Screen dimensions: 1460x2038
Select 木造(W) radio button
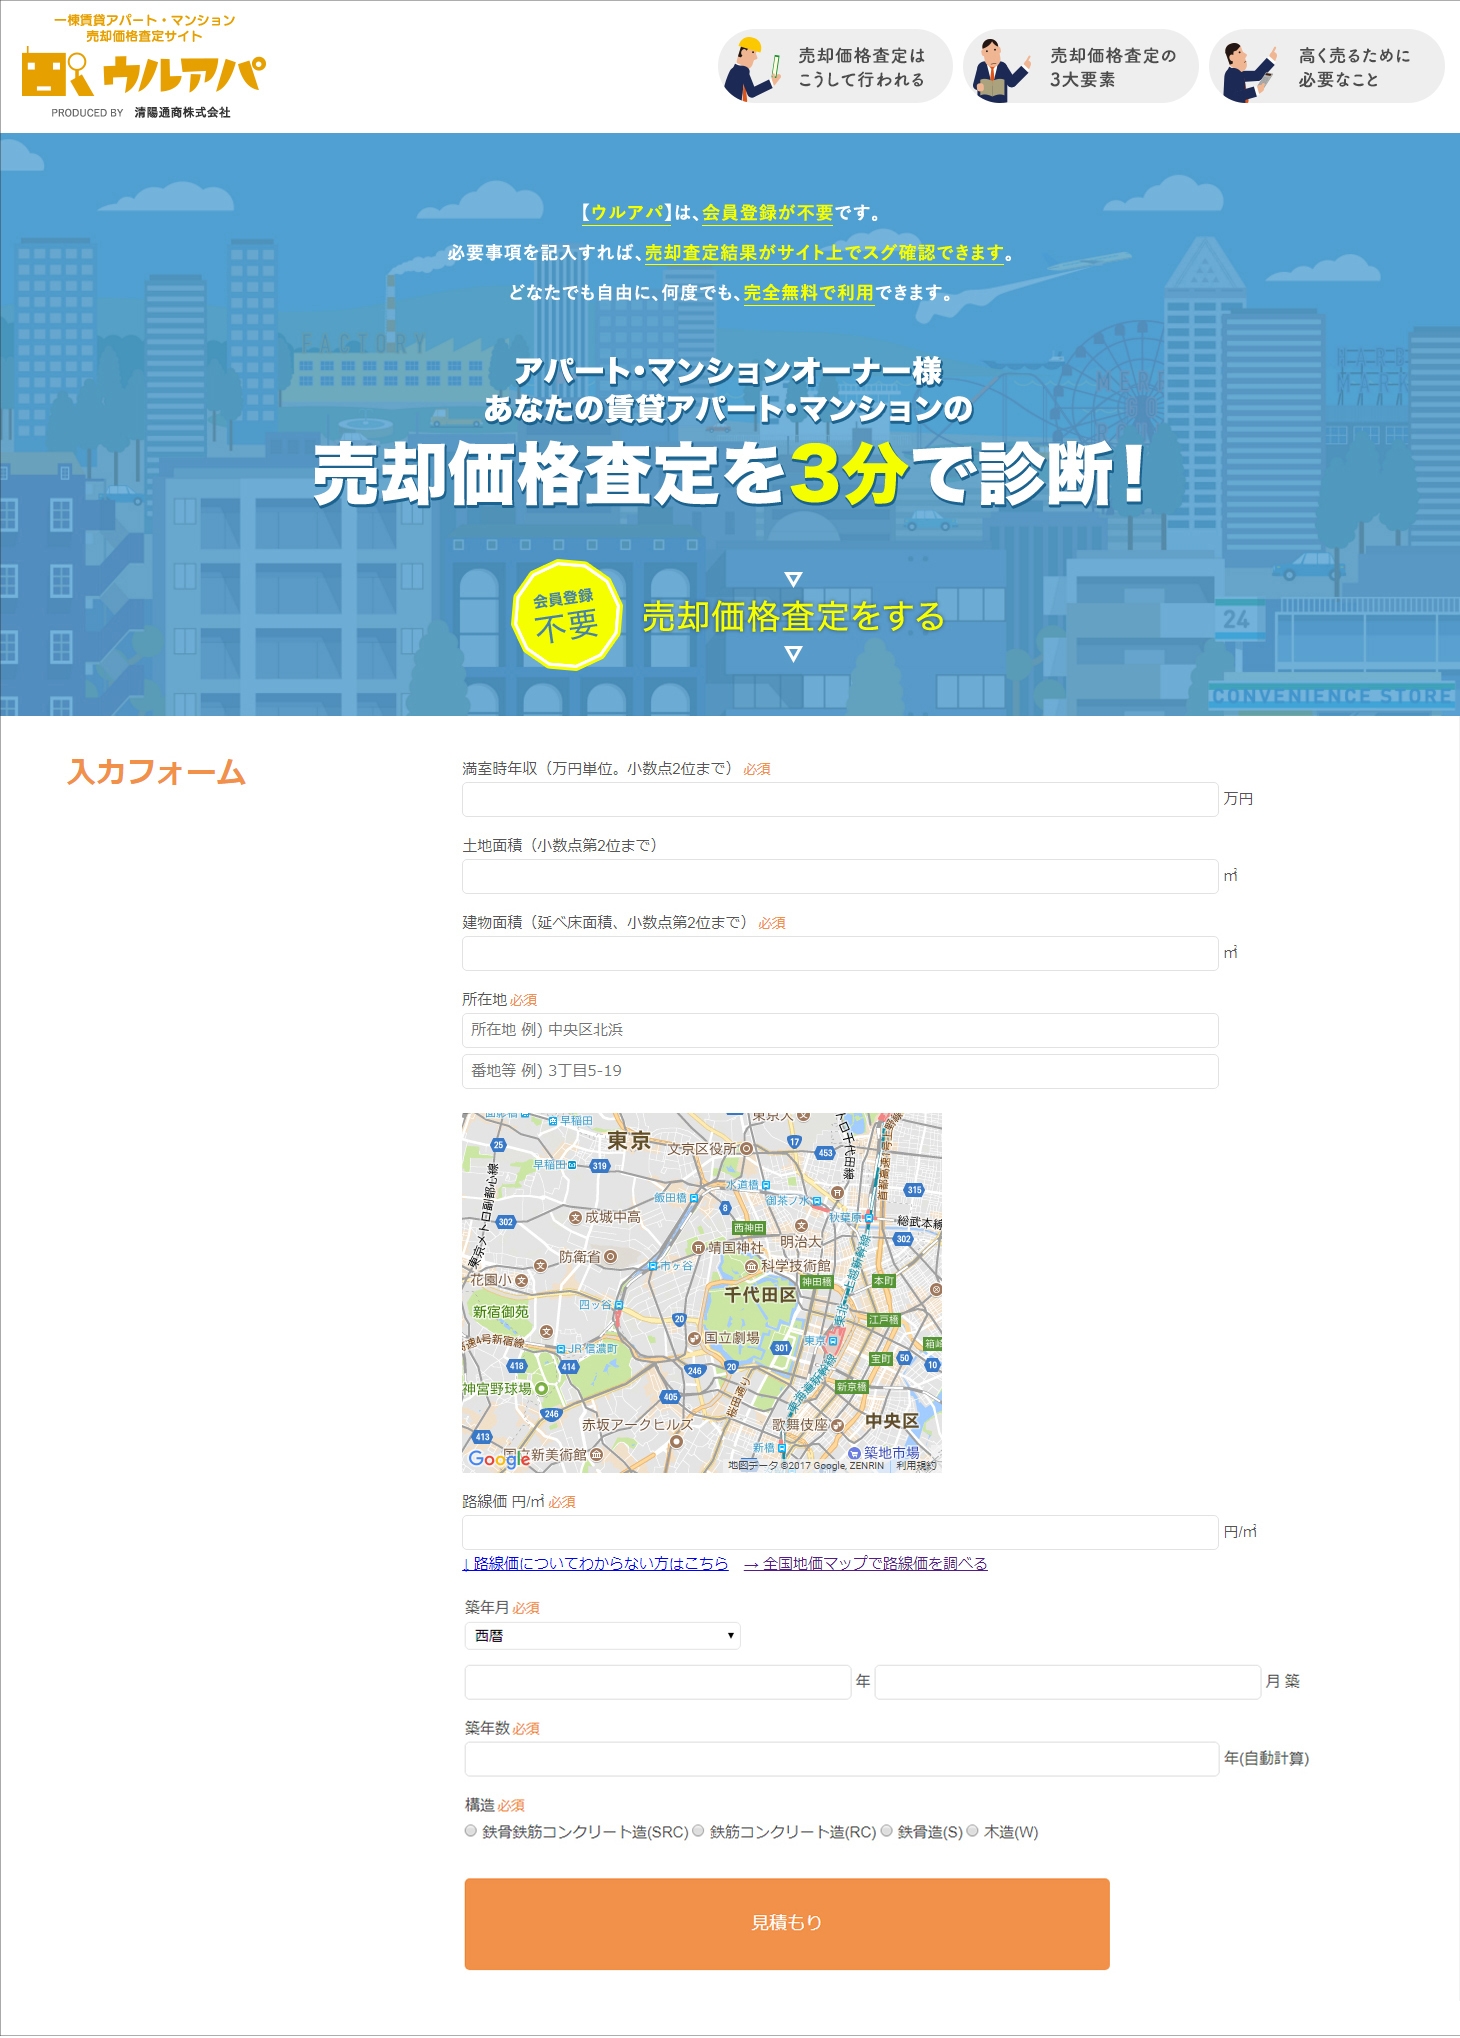[x=972, y=1831]
